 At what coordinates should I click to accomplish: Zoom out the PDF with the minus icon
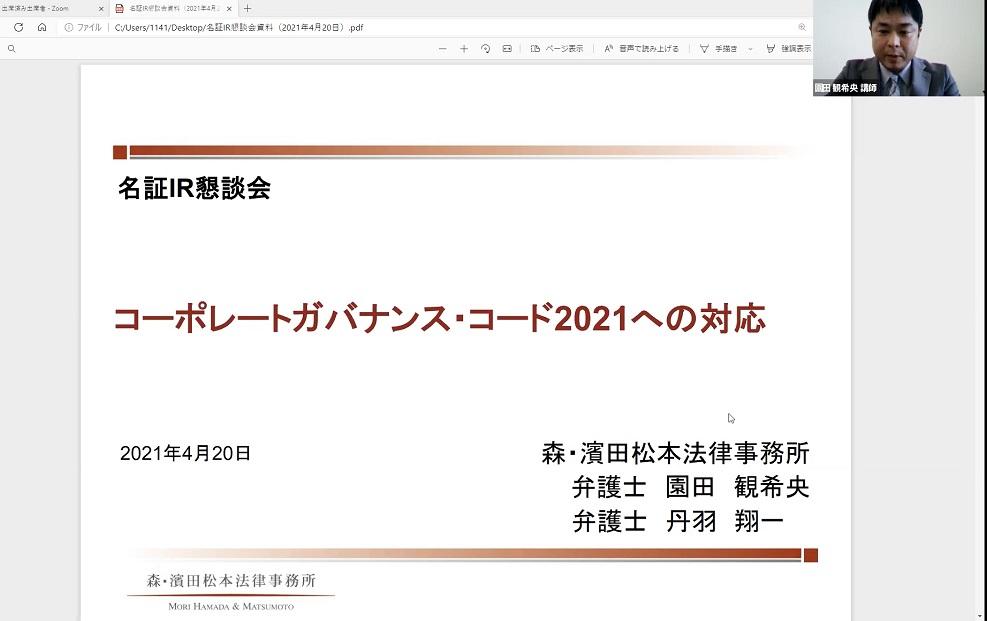[x=443, y=48]
